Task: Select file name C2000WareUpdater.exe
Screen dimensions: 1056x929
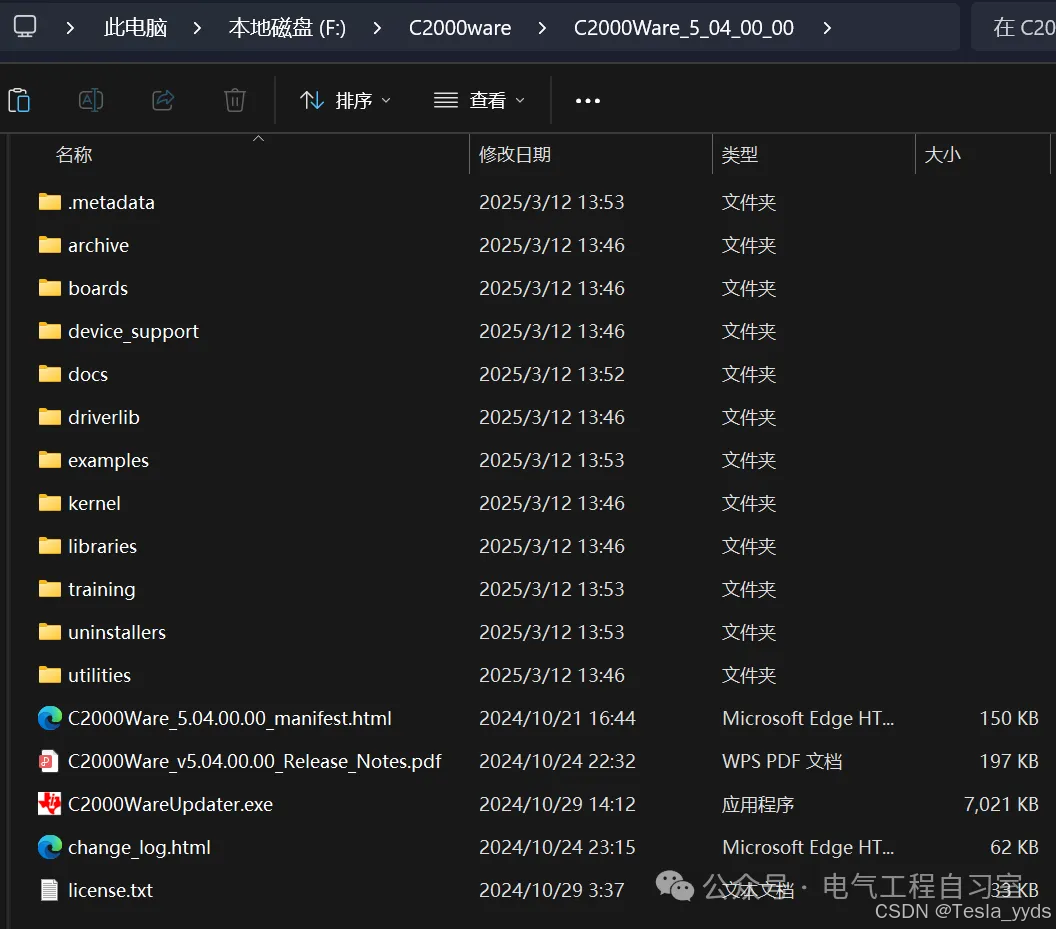Action: pos(170,804)
